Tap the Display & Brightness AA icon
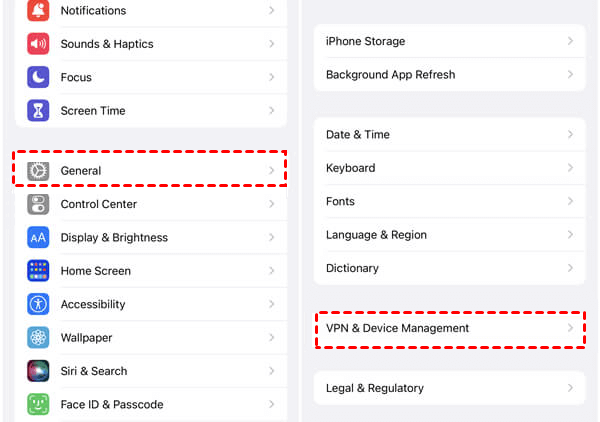 (x=38, y=238)
